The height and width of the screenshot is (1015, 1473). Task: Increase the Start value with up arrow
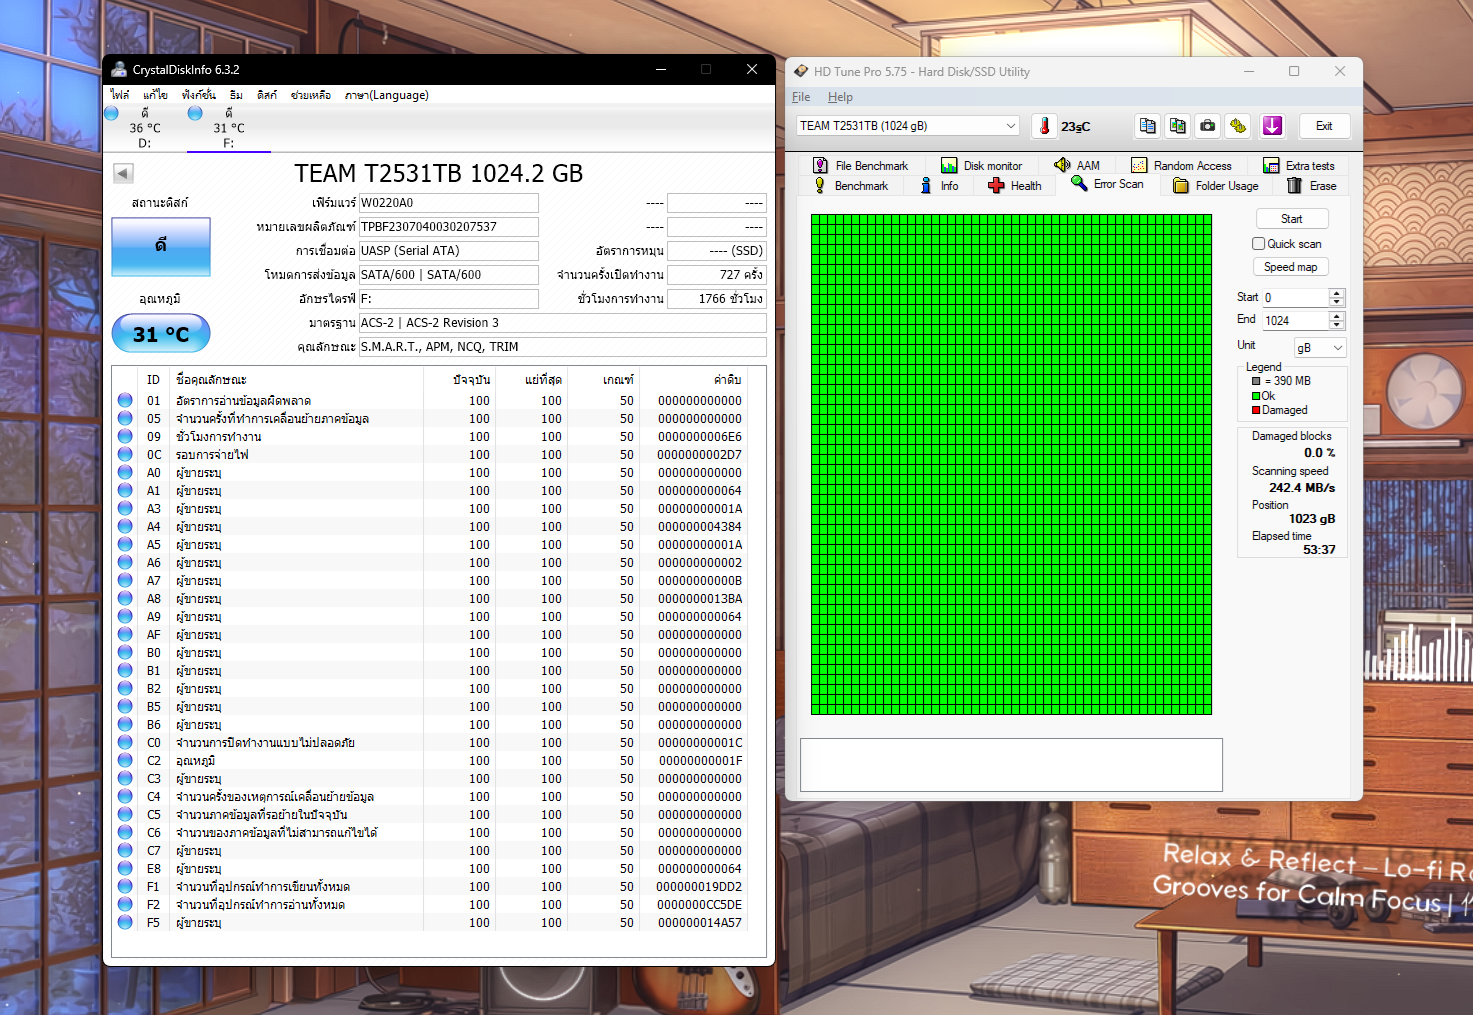click(x=1337, y=293)
